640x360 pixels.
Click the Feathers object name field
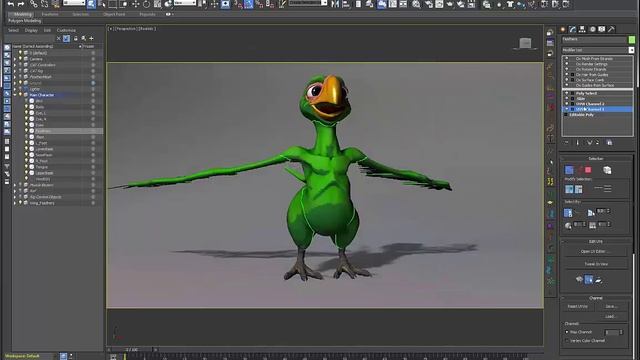(x=594, y=39)
